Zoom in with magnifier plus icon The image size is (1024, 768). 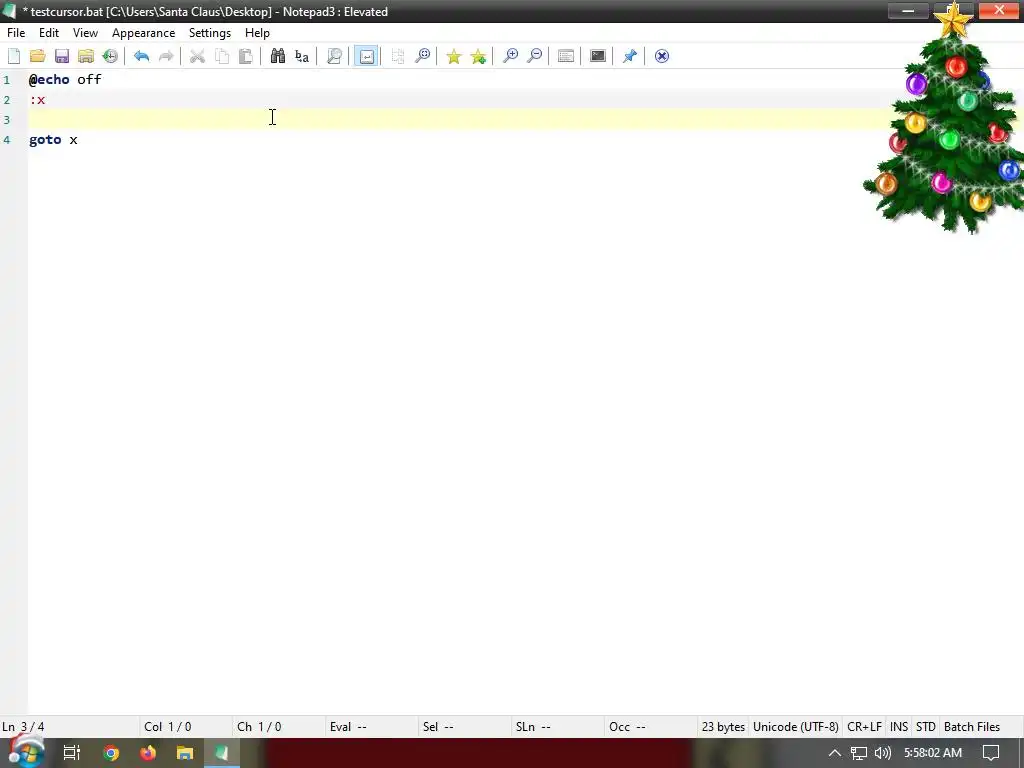tap(510, 56)
